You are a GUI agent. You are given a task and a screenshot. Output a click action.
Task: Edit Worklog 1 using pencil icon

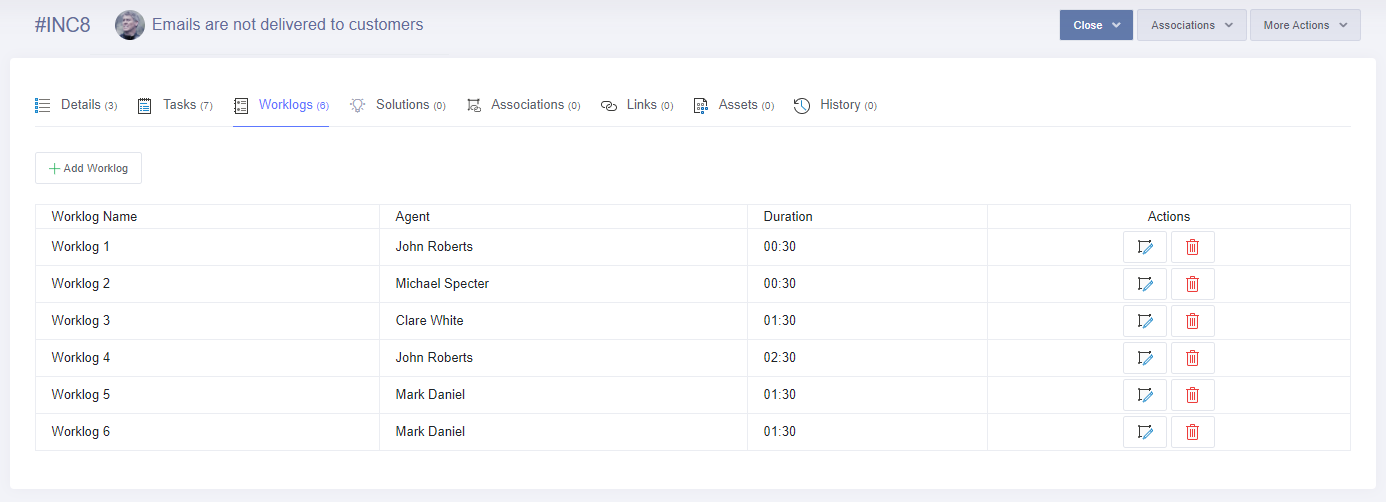(x=1145, y=247)
